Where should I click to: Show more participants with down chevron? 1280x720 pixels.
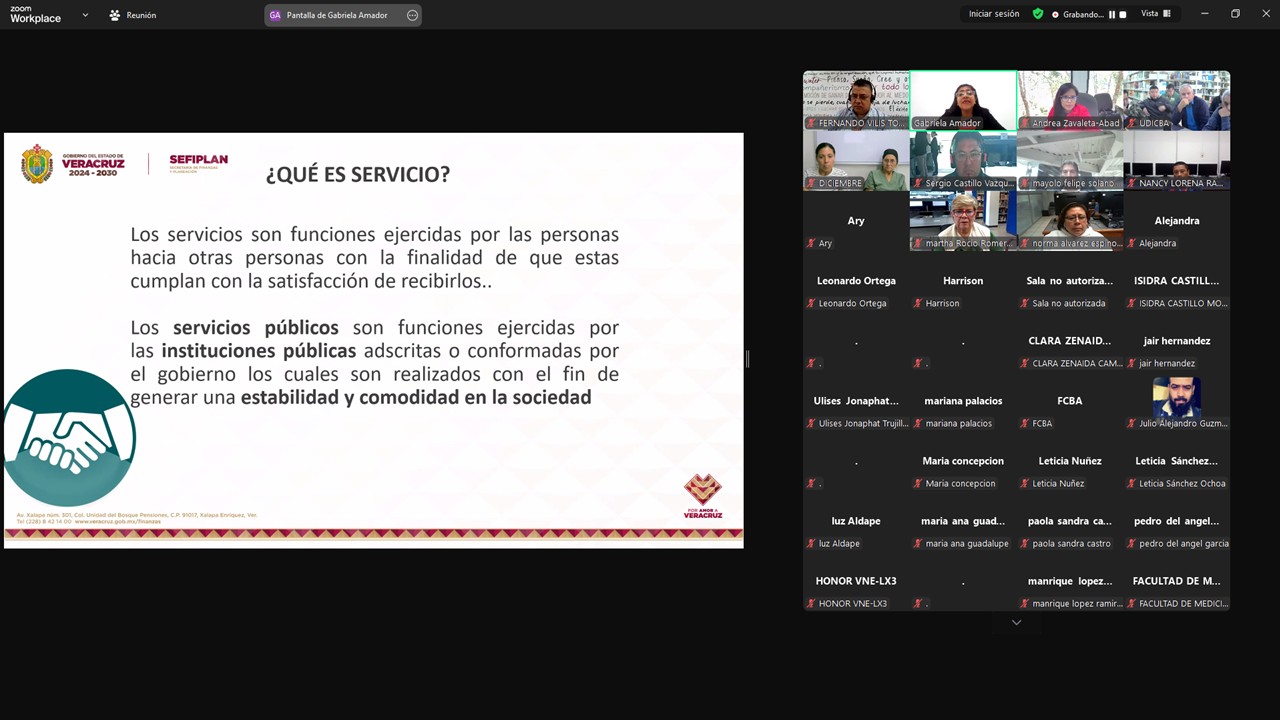[1016, 623]
